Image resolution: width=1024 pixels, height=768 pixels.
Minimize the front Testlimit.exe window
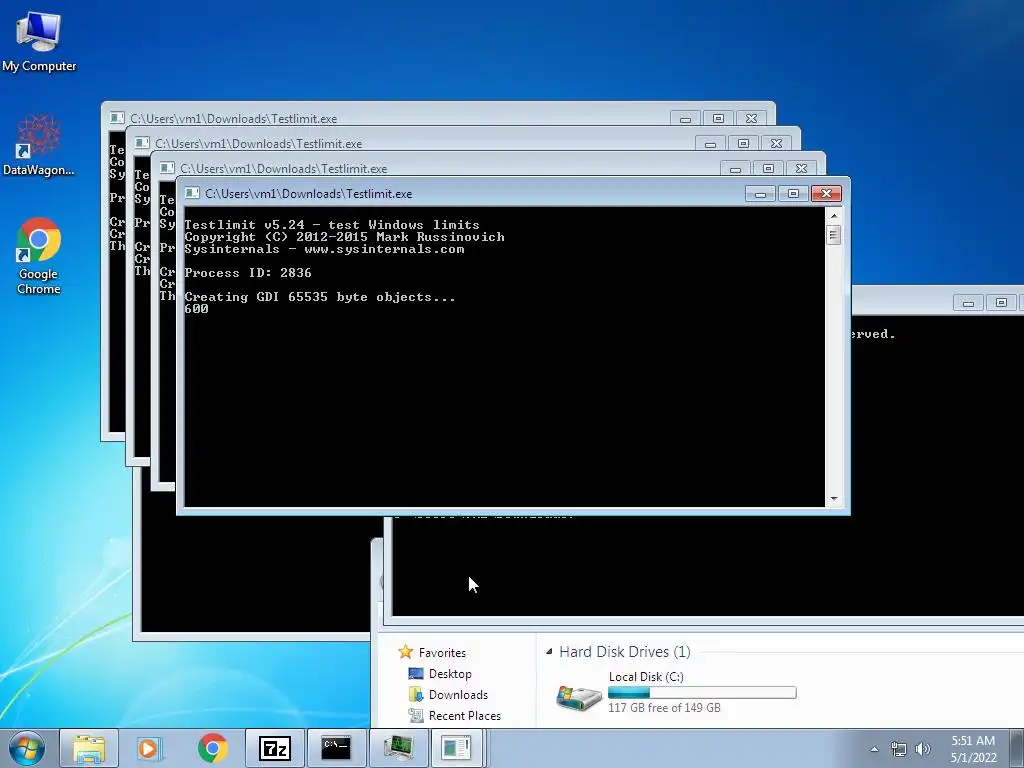tap(760, 194)
